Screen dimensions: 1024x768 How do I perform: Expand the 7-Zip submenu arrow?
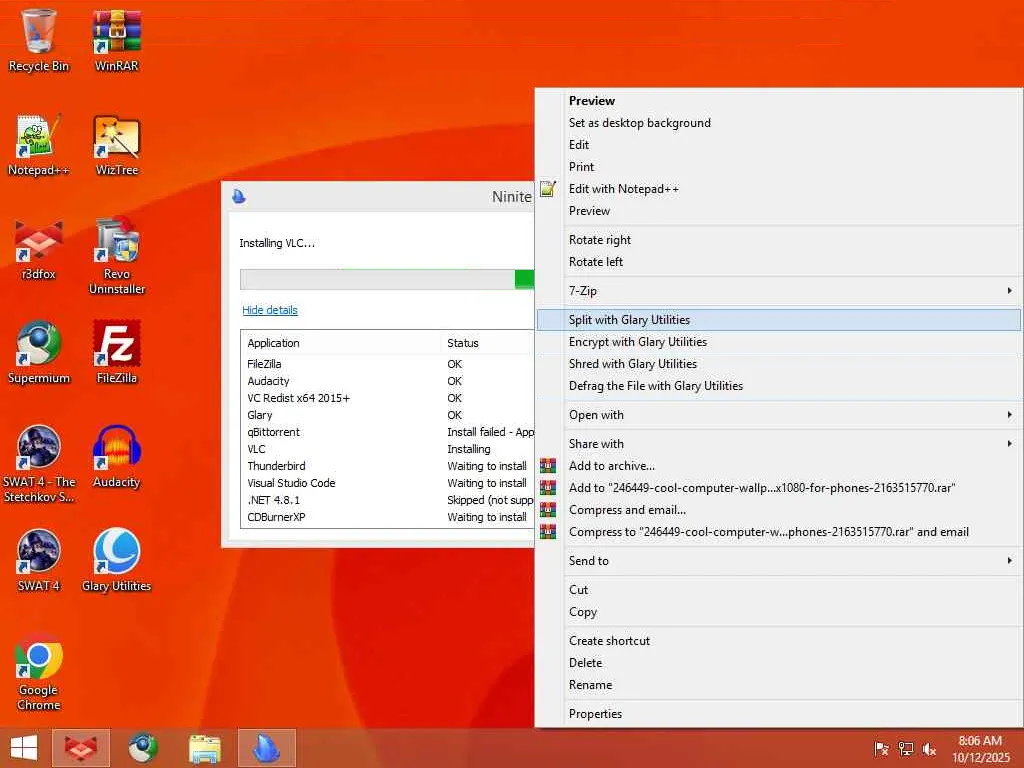coord(1010,291)
